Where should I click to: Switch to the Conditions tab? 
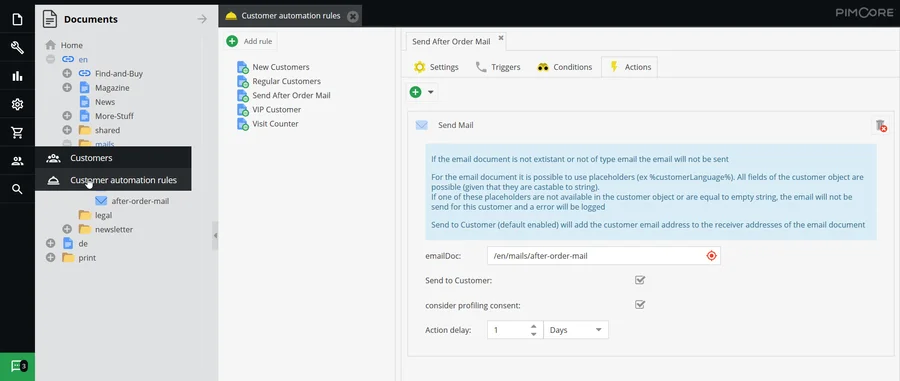coord(564,67)
